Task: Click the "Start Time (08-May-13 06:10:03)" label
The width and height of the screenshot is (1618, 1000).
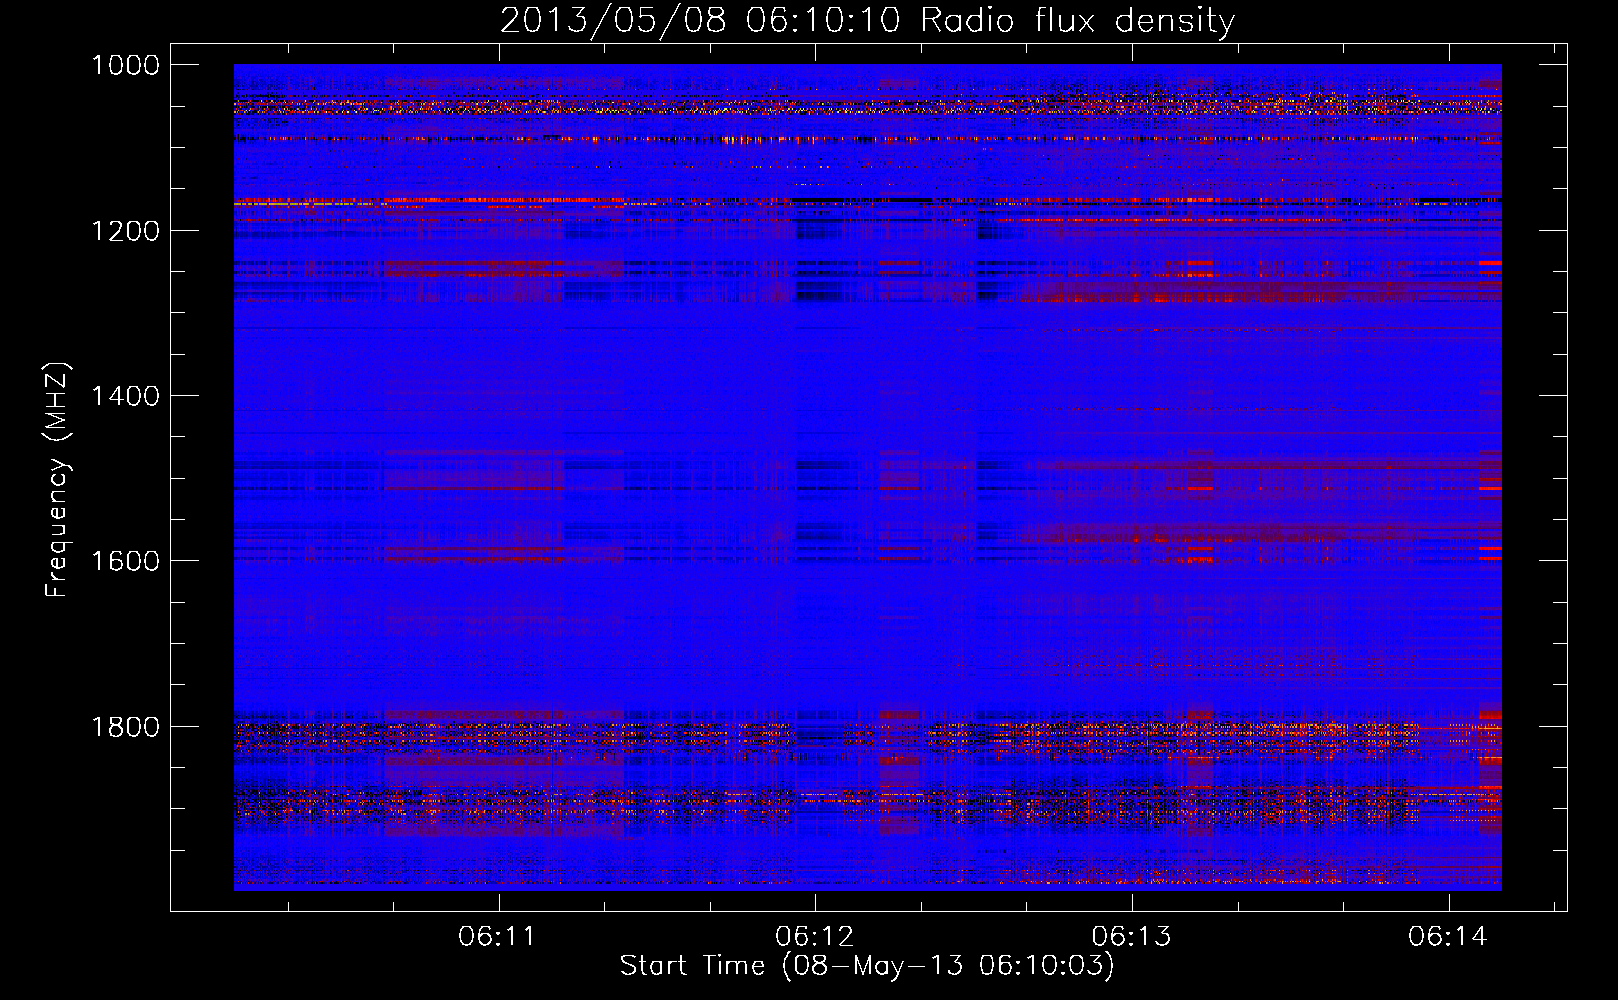Action: (867, 965)
